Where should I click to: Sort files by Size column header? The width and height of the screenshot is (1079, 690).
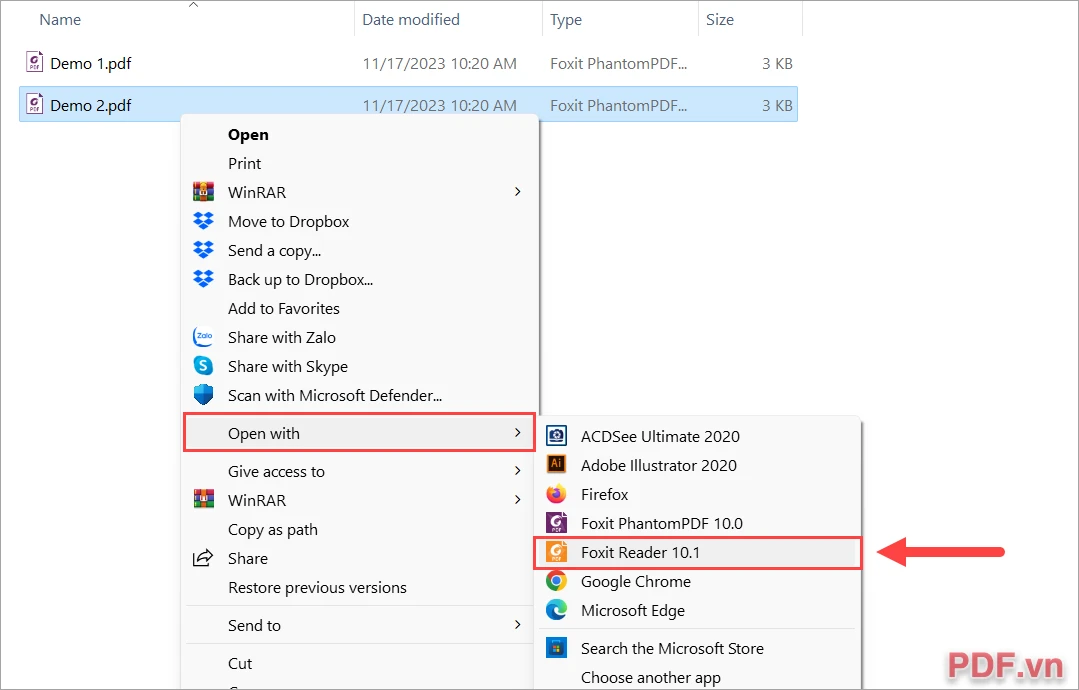(720, 20)
